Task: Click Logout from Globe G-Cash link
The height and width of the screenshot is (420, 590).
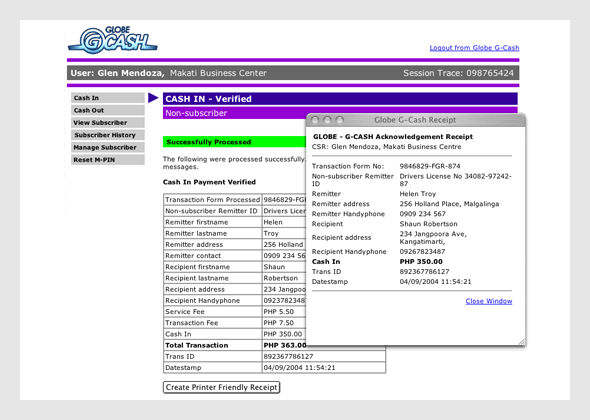Action: click(474, 48)
